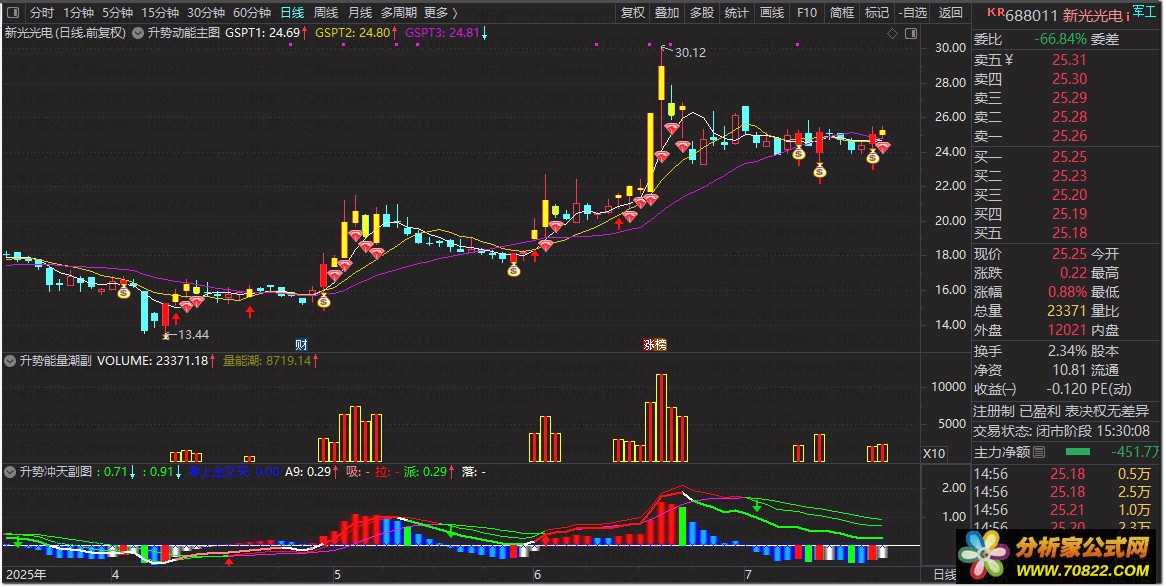
Task: Click the diamond marker icon above chart
Action: coord(892,33)
